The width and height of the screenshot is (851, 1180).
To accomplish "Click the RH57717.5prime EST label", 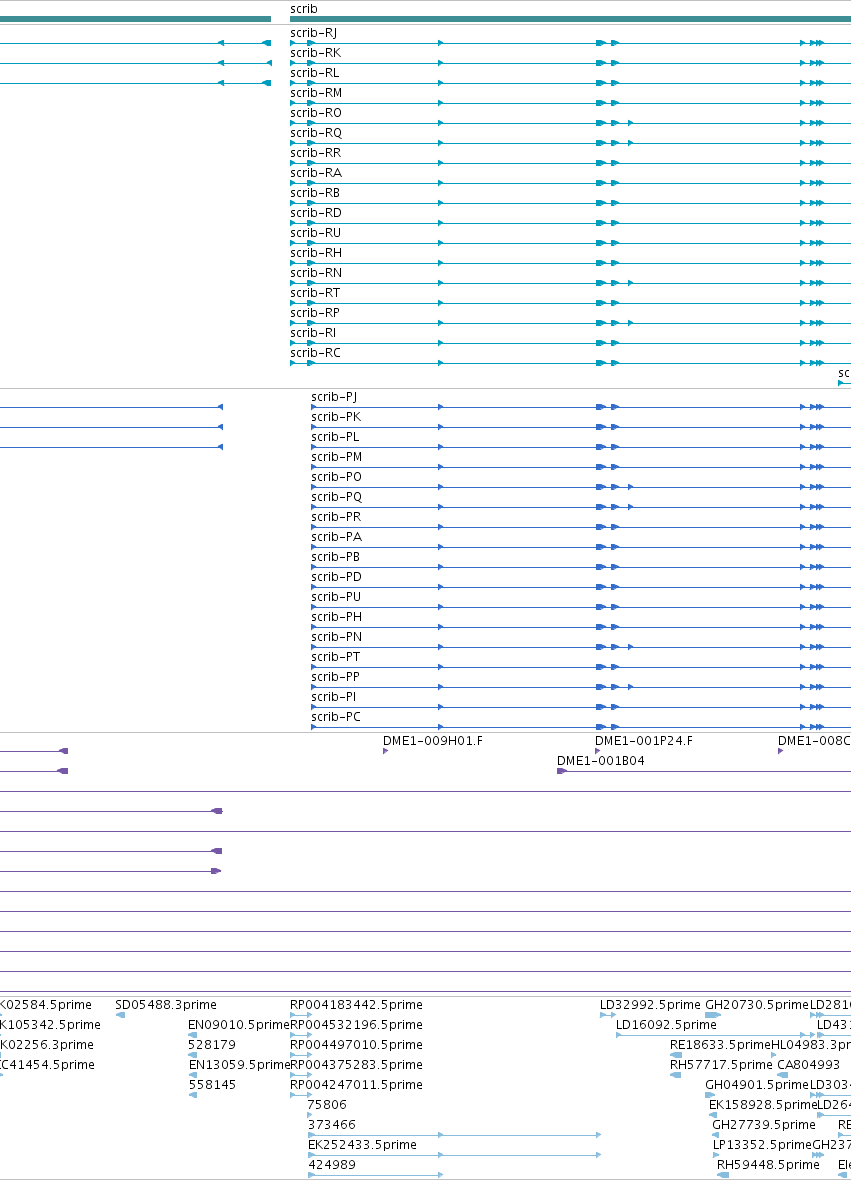I will coord(721,1065).
